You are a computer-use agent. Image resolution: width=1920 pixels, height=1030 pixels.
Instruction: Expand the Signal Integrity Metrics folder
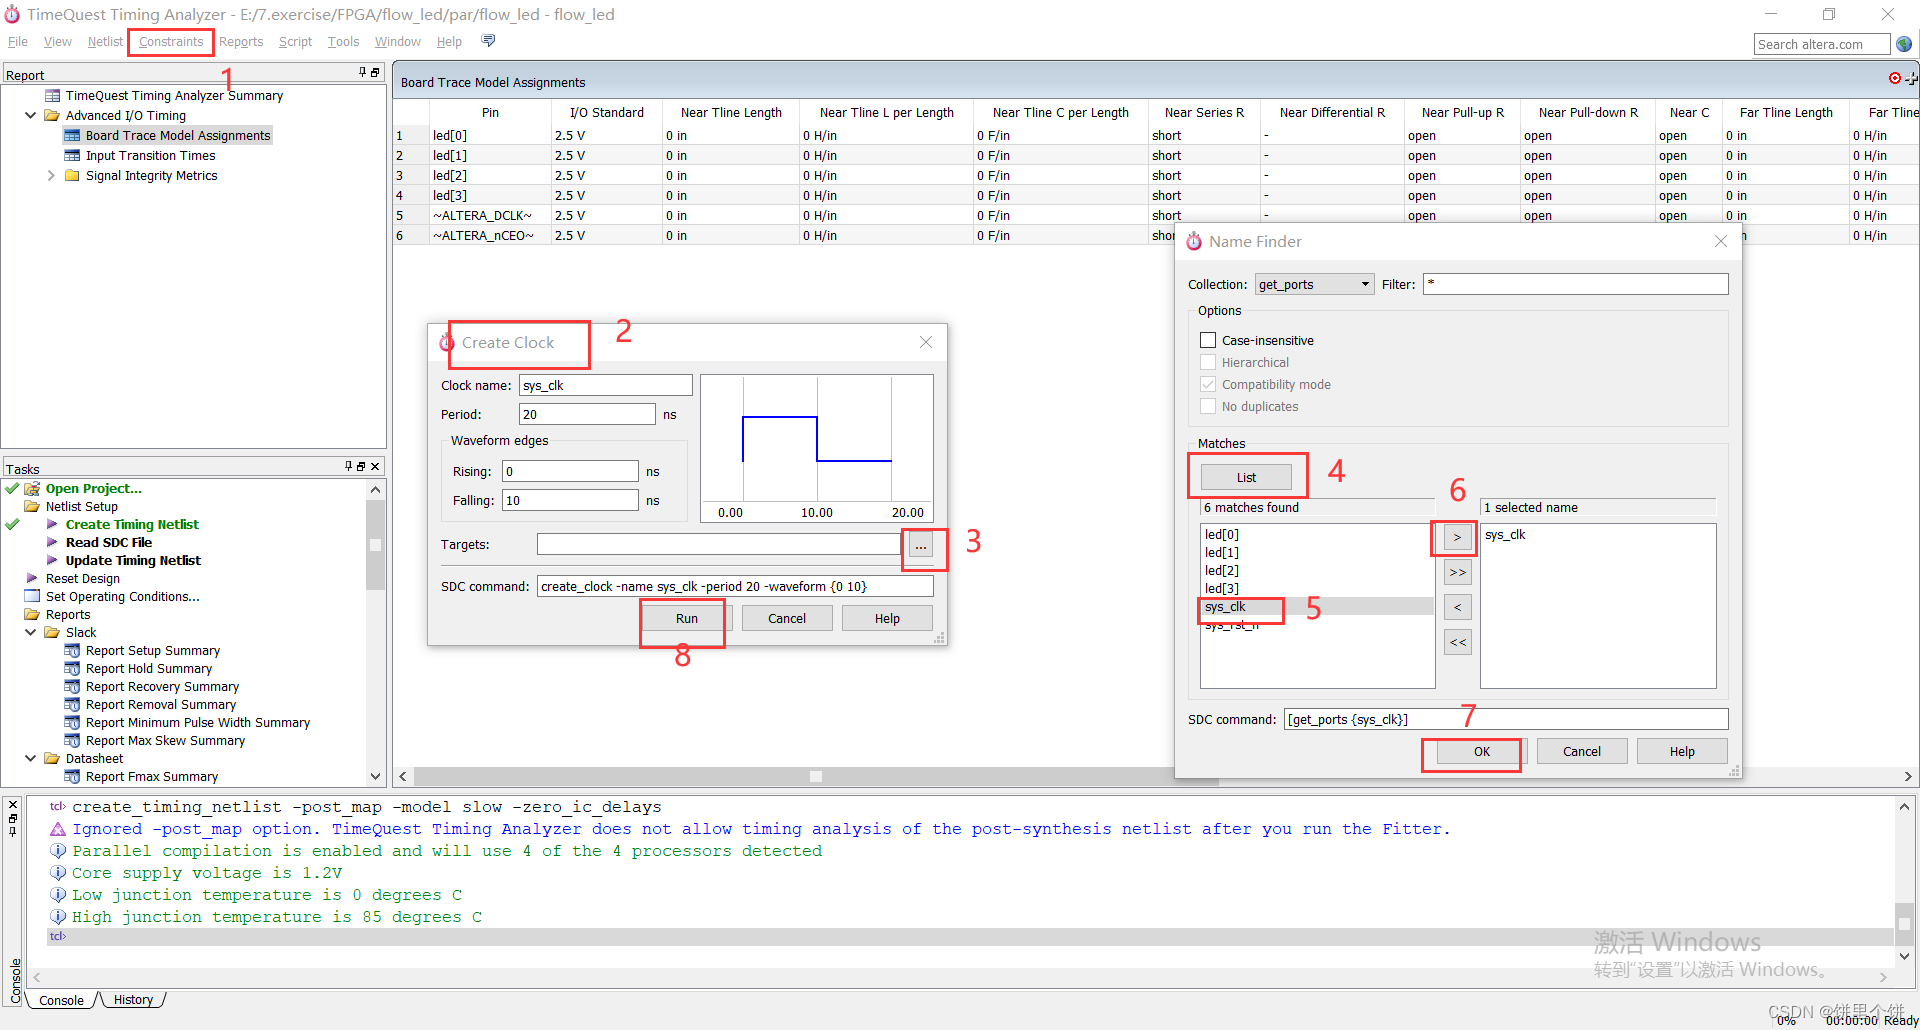[x=51, y=176]
